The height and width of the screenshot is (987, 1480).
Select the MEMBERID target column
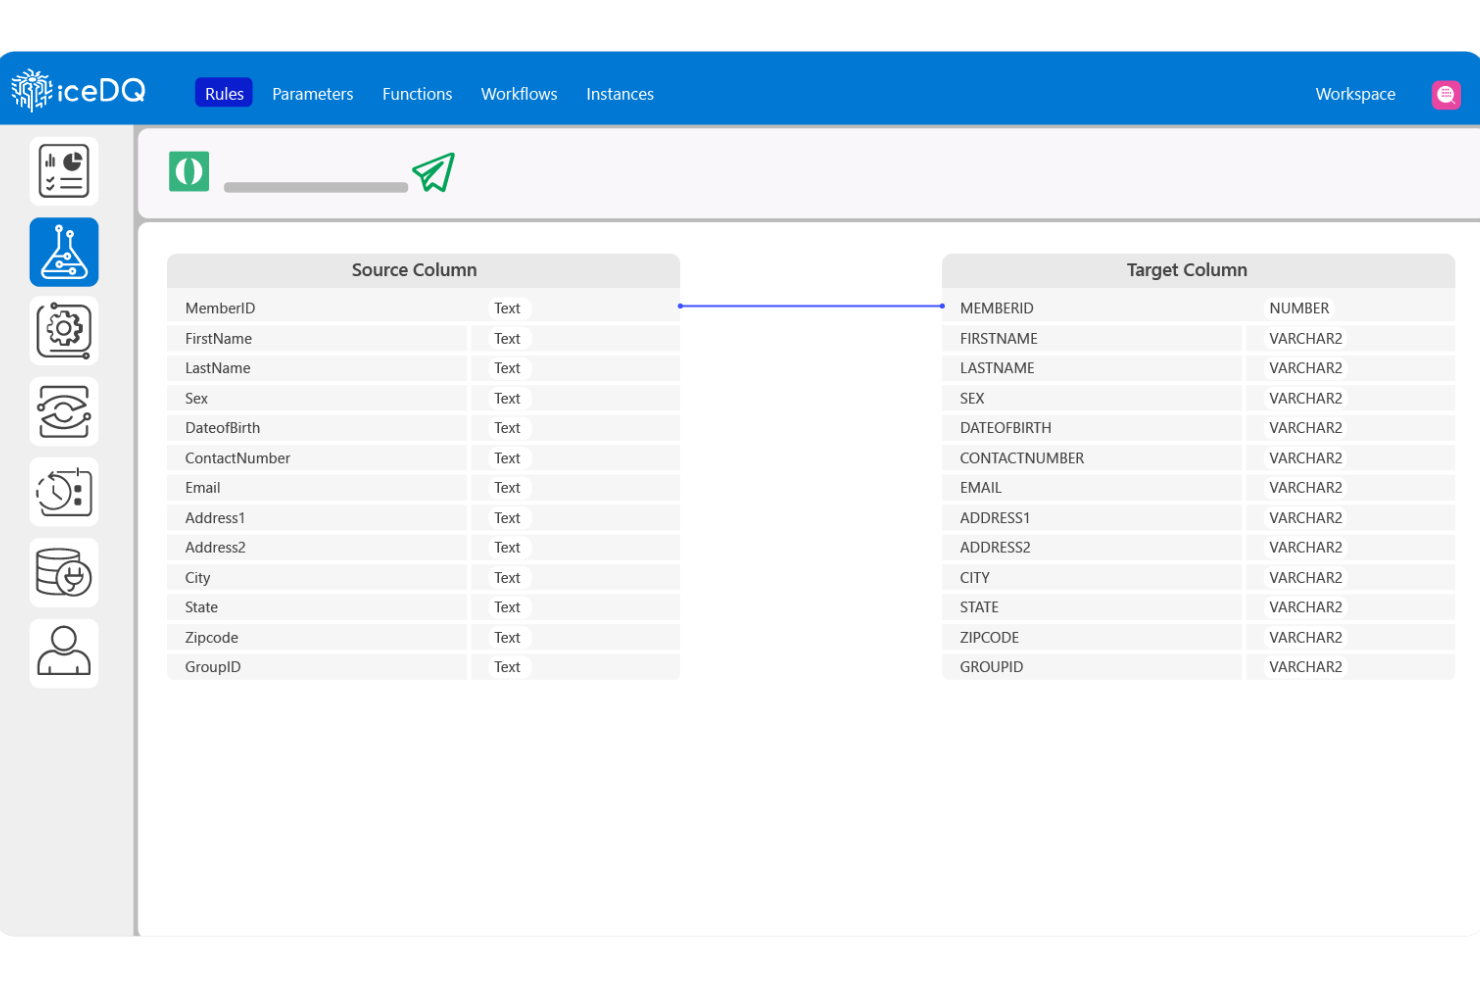[x=1092, y=308]
